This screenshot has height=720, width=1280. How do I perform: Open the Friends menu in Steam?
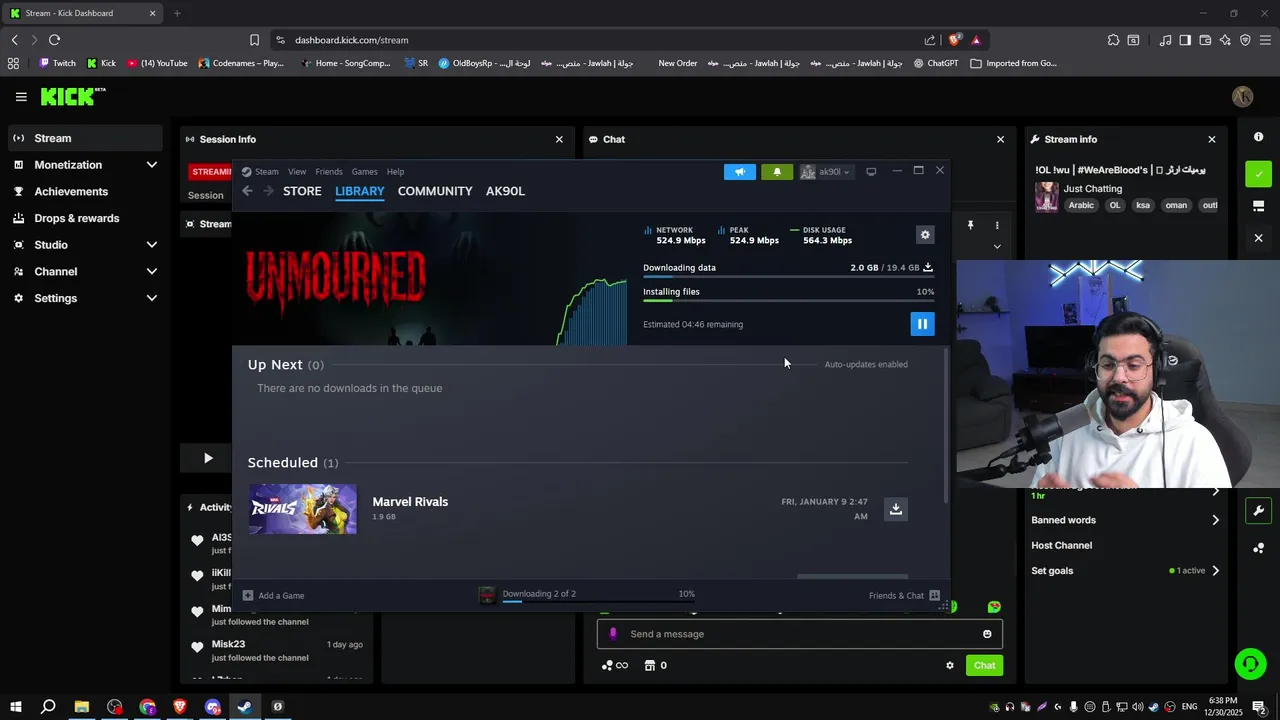(329, 172)
